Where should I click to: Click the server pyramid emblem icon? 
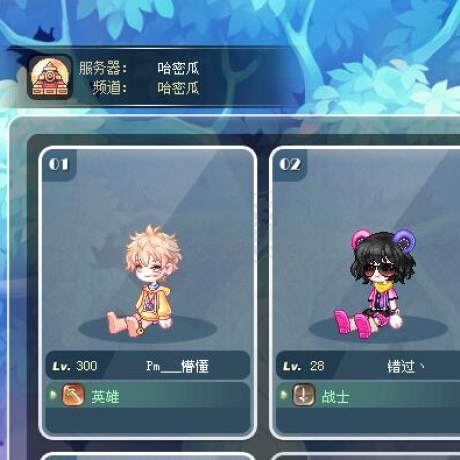click(x=50, y=77)
